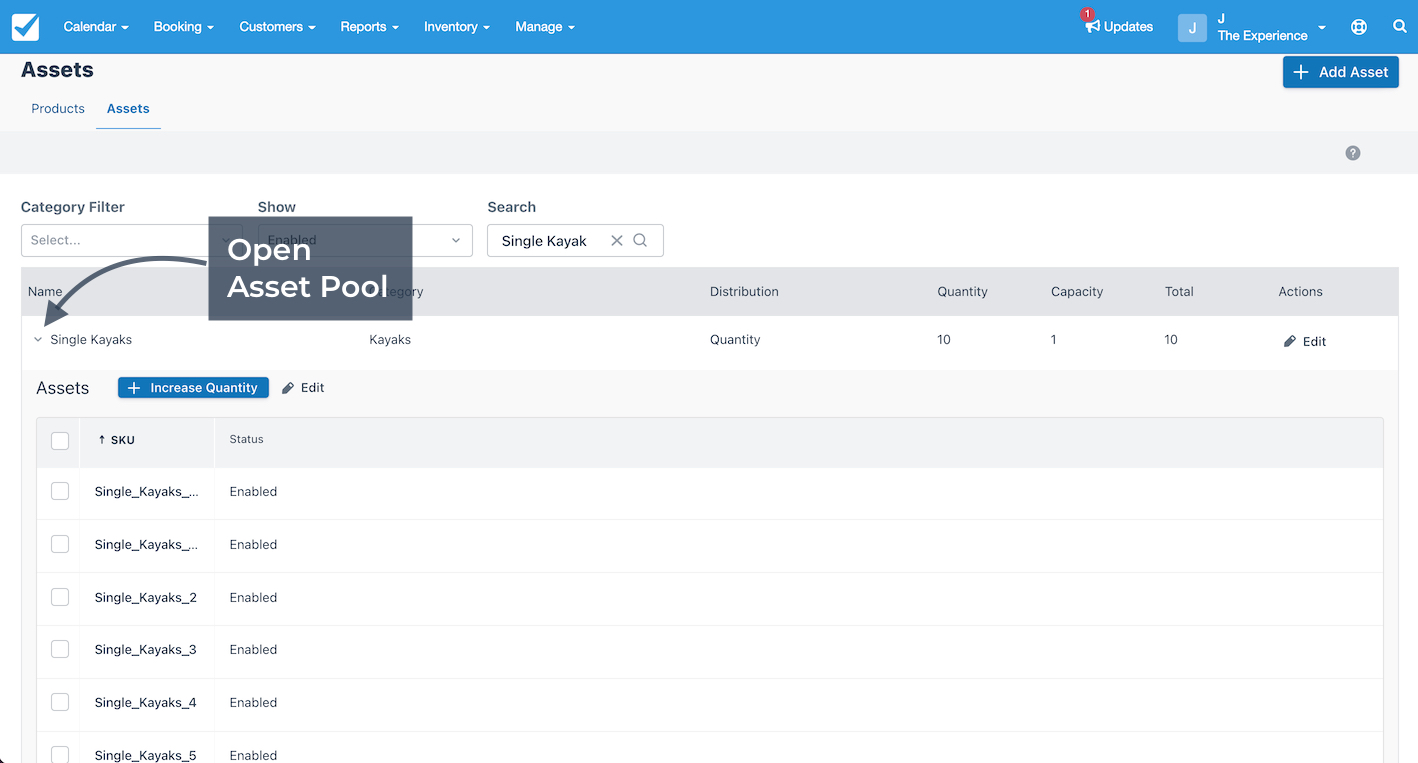The height and width of the screenshot is (763, 1418).
Task: Toggle the select-all checkbox in SKU header
Action: coord(60,440)
